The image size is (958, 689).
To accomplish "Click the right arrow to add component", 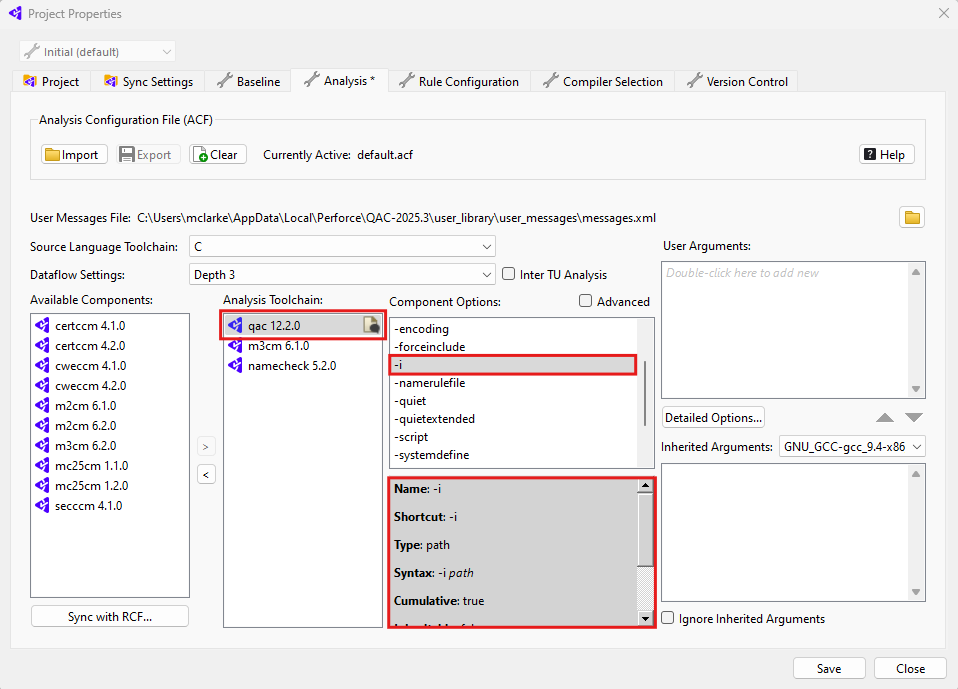I will (x=206, y=446).
